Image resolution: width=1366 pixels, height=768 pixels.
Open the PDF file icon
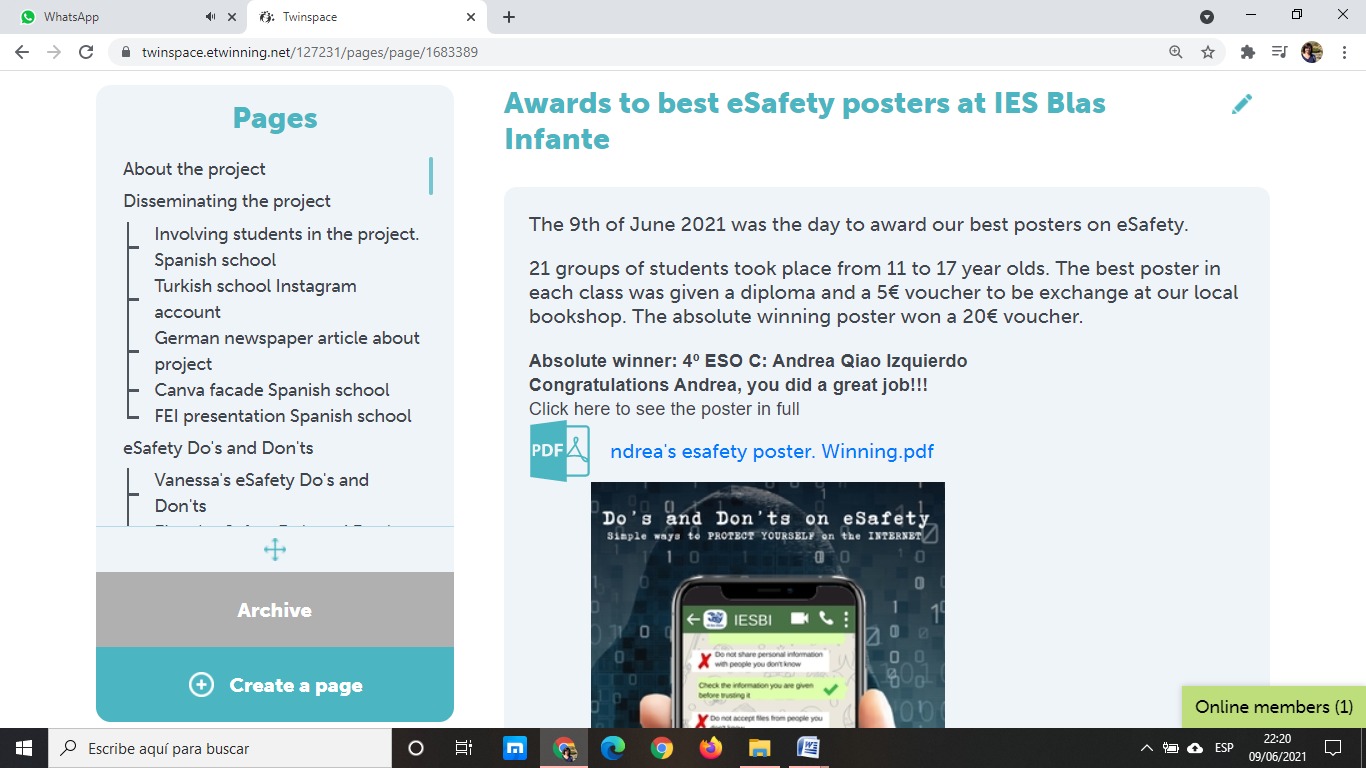(559, 451)
